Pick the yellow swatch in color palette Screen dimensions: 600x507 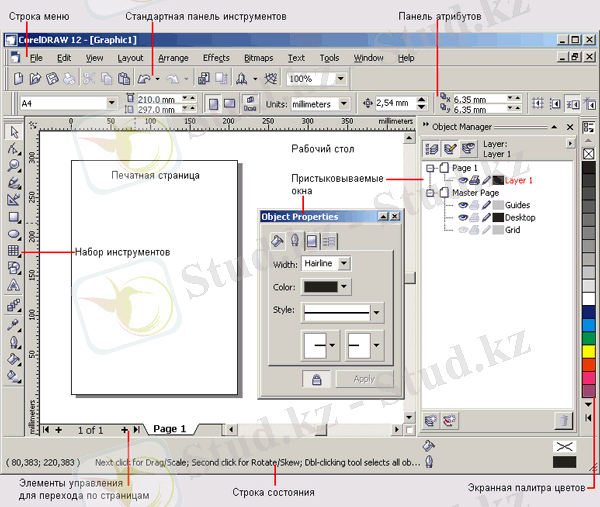coord(589,351)
